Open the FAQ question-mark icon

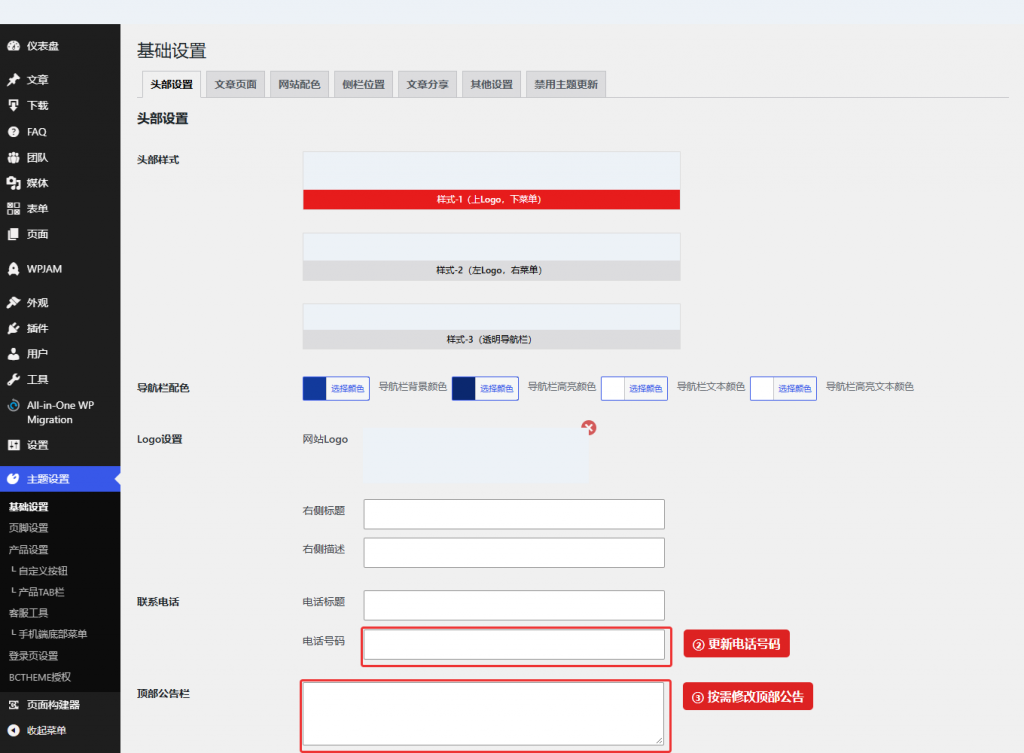tap(13, 132)
